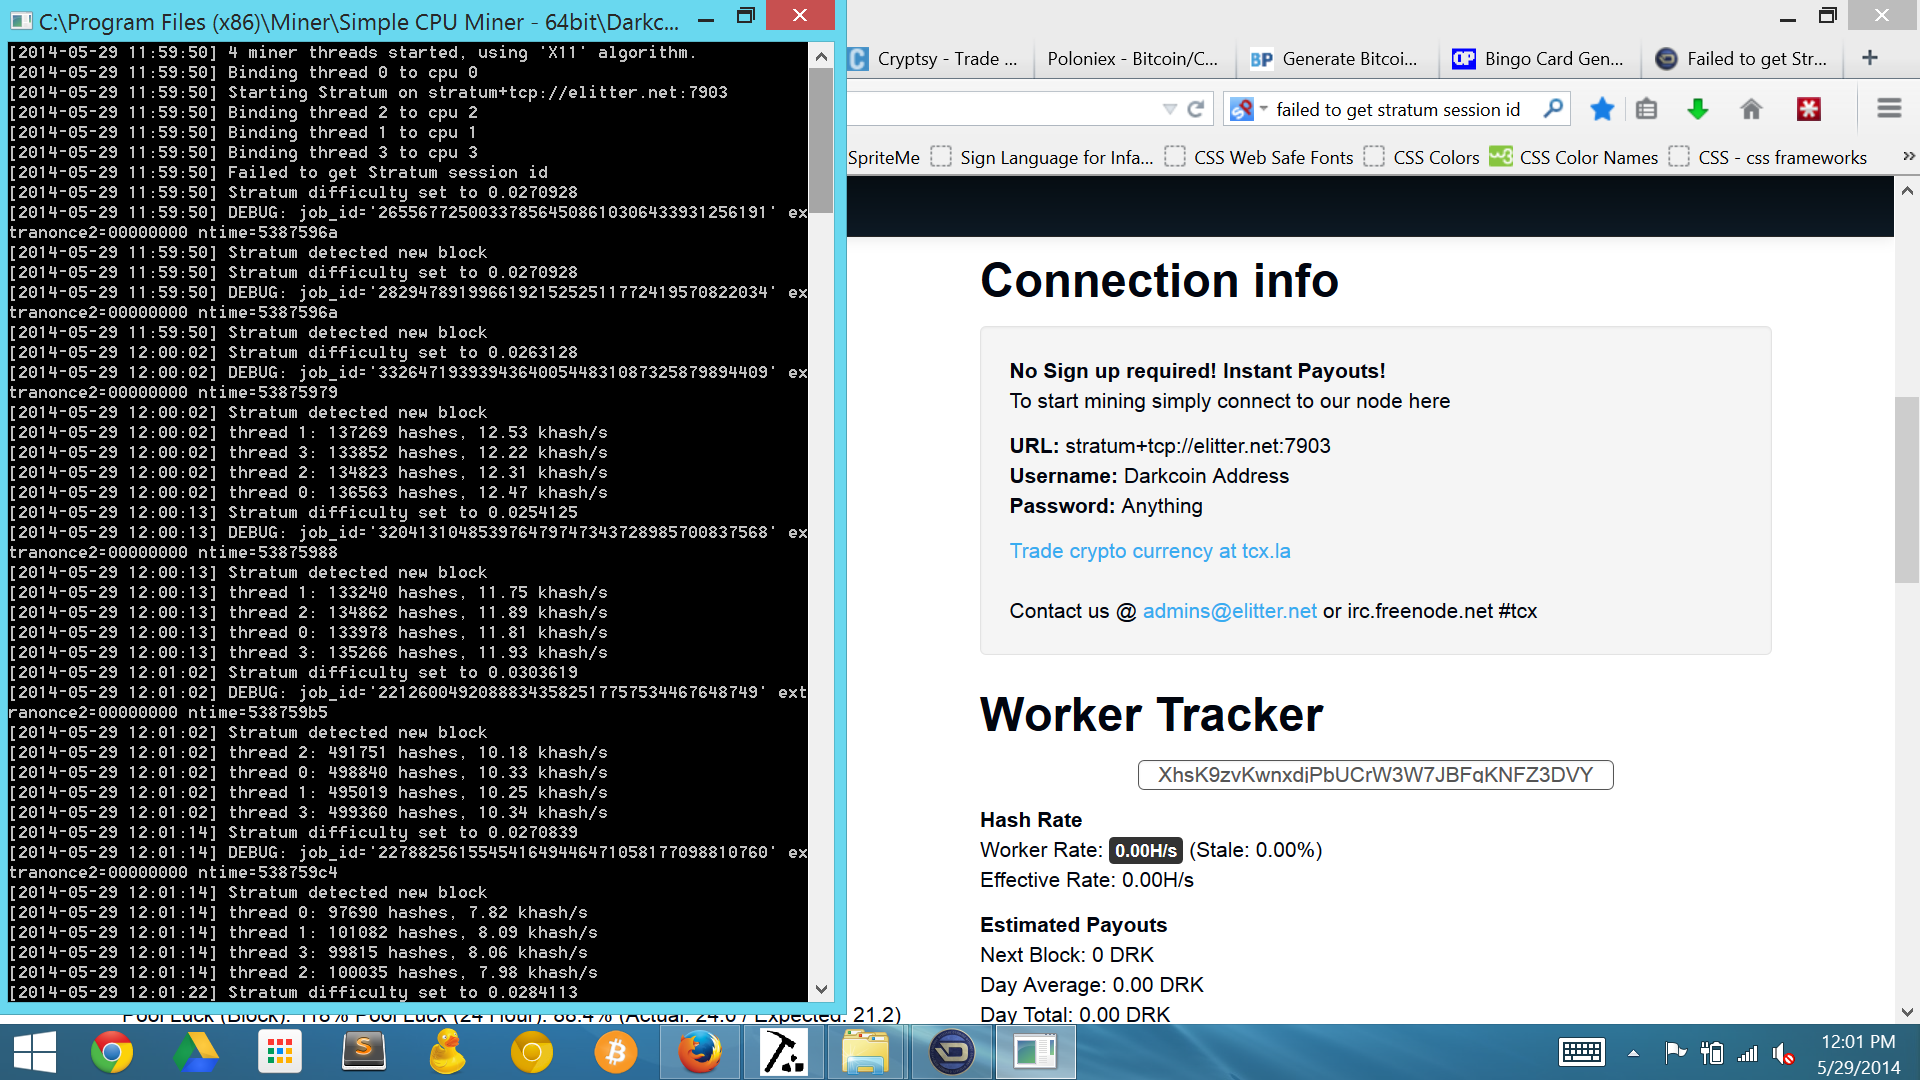Show hidden system tray icons
The image size is (1920, 1080).
pos(1633,1053)
